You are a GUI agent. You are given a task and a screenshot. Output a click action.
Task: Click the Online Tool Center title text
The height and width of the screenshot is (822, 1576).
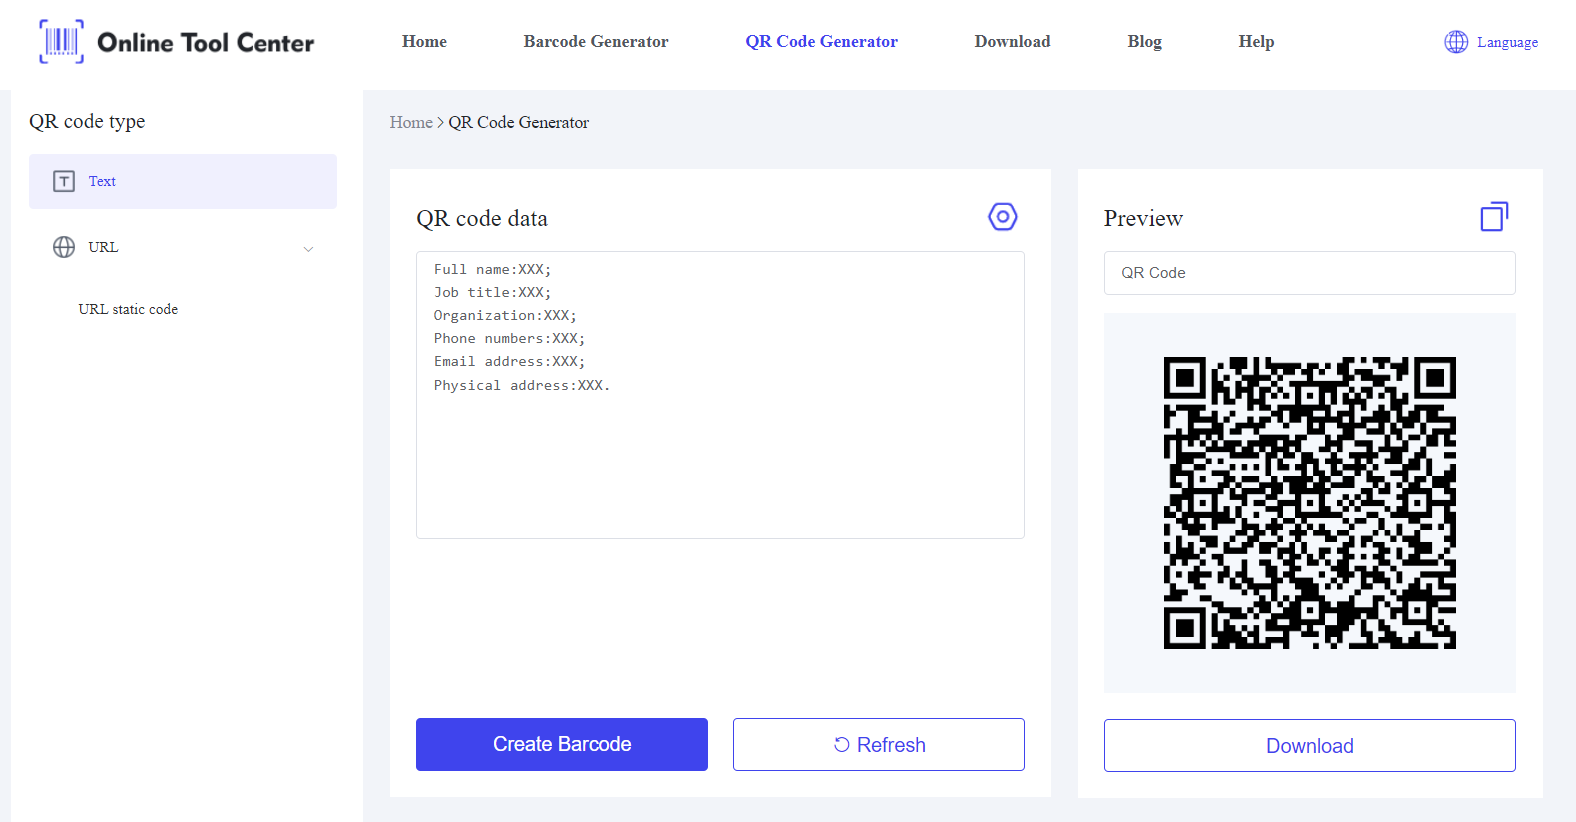(205, 42)
